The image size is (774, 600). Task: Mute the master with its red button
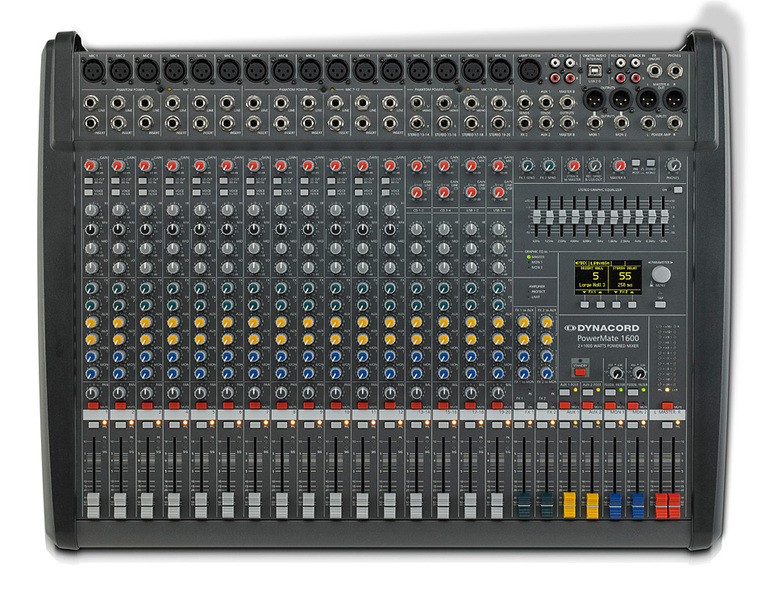click(667, 406)
